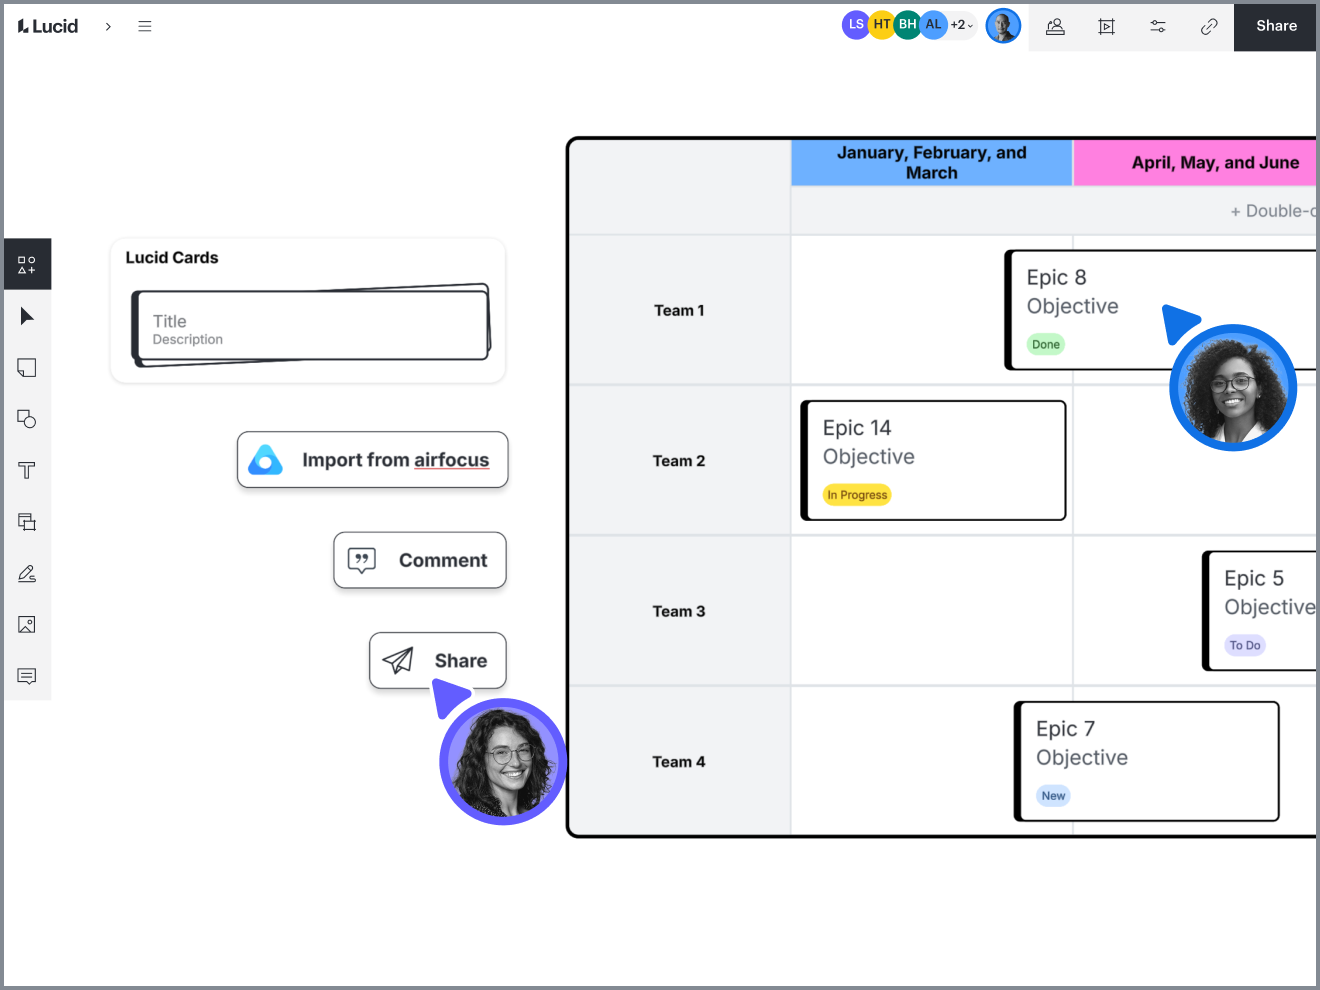Select the shape tool
Screen dimensions: 1320x990
click(27, 419)
